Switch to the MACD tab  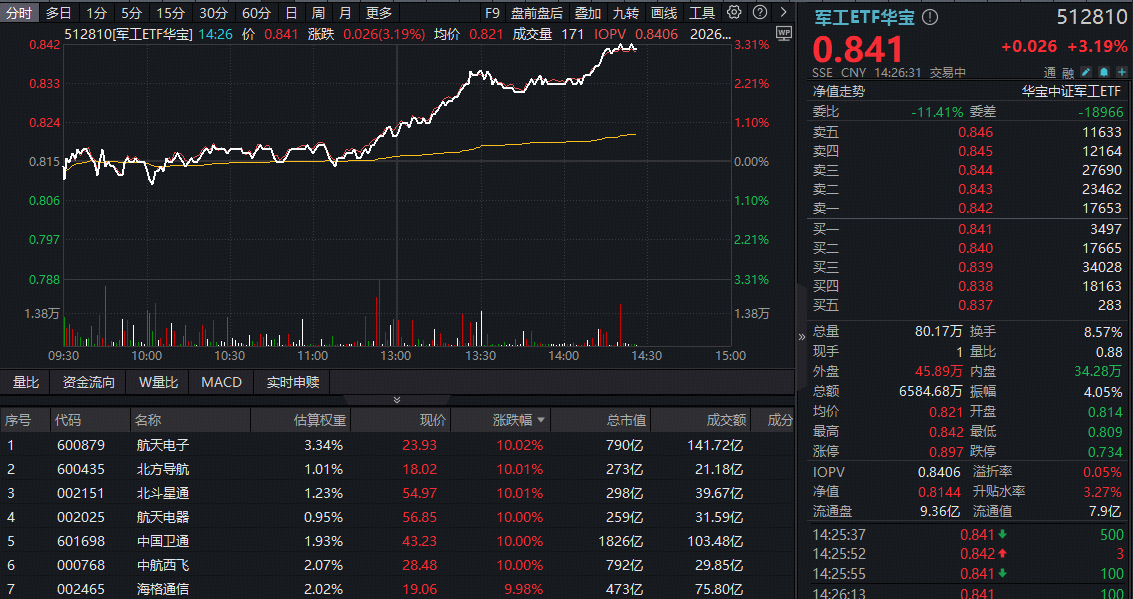point(219,381)
